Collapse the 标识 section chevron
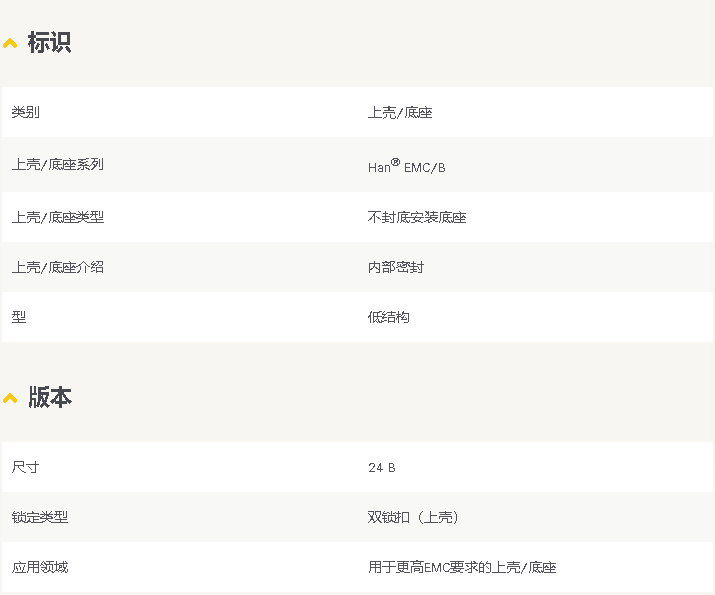This screenshot has width=715, height=595. (x=10, y=44)
